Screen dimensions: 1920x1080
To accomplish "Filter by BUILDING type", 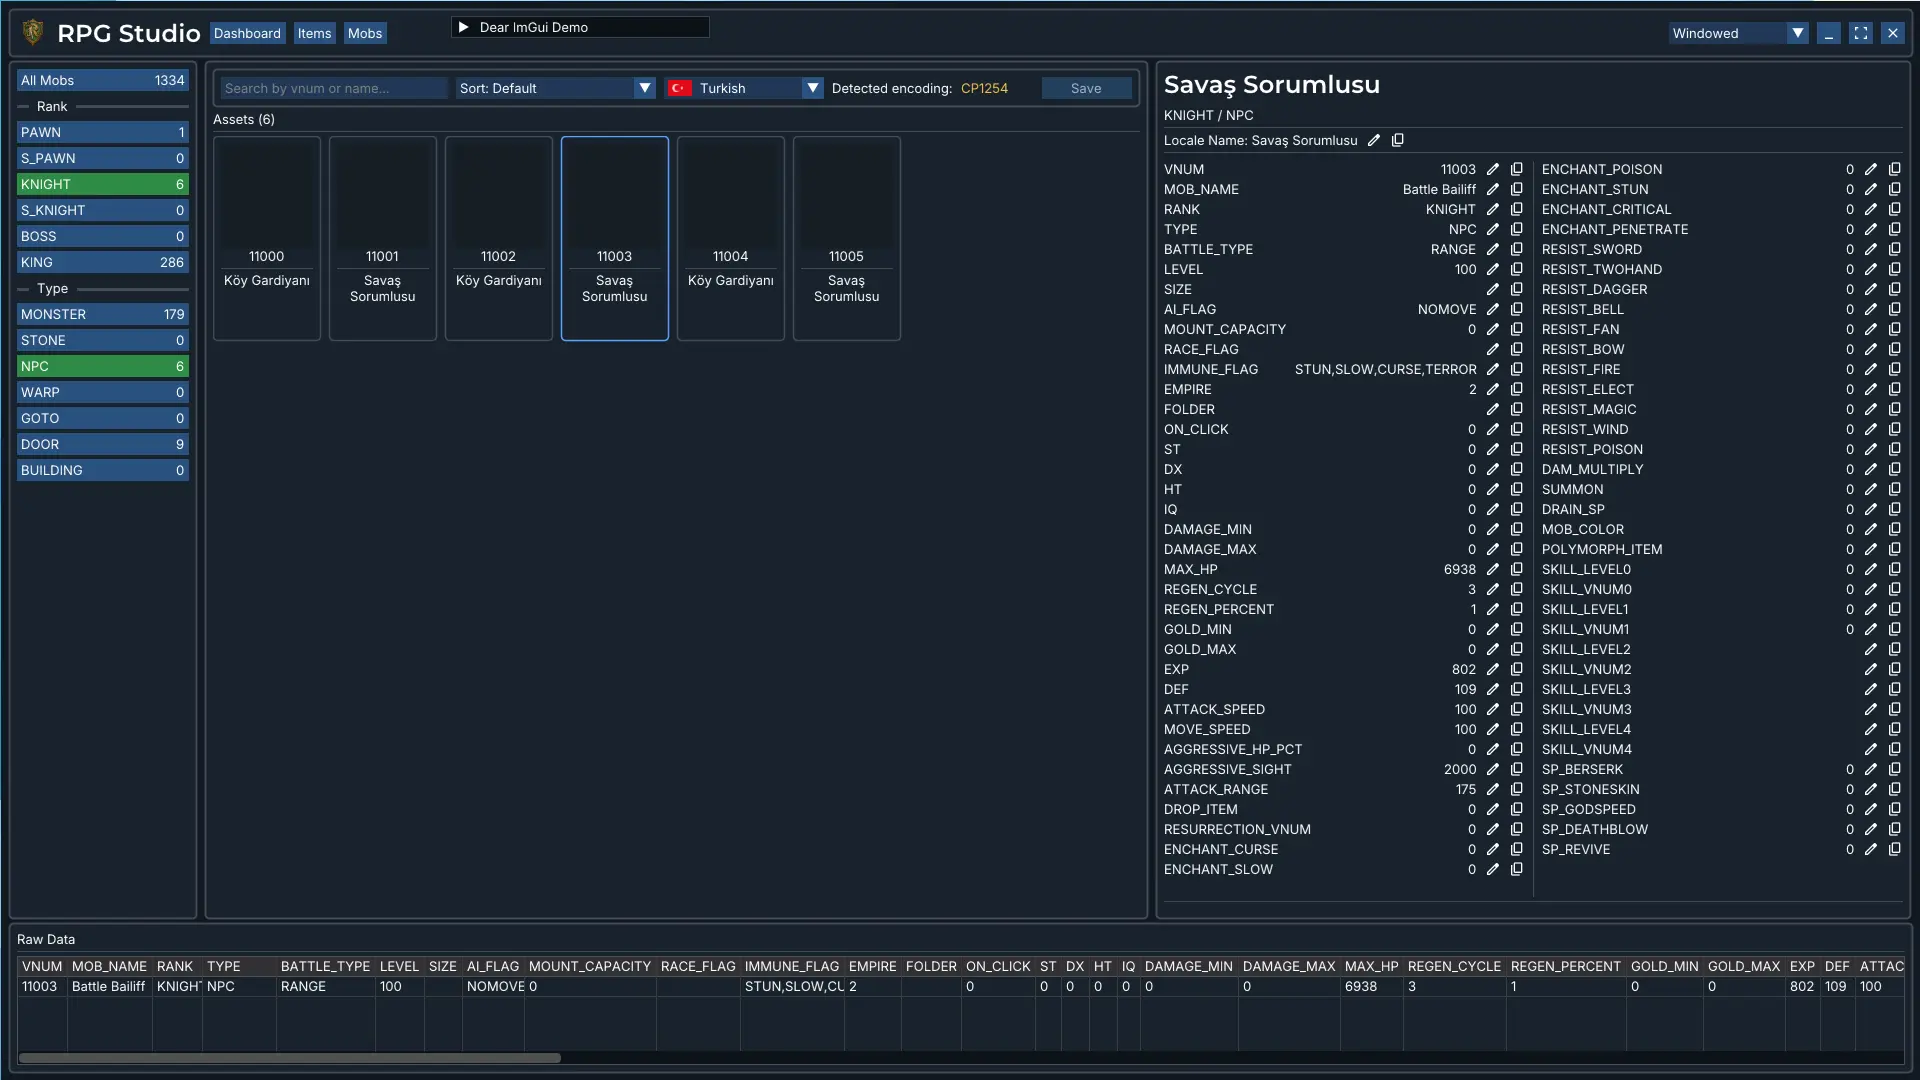I will point(103,470).
